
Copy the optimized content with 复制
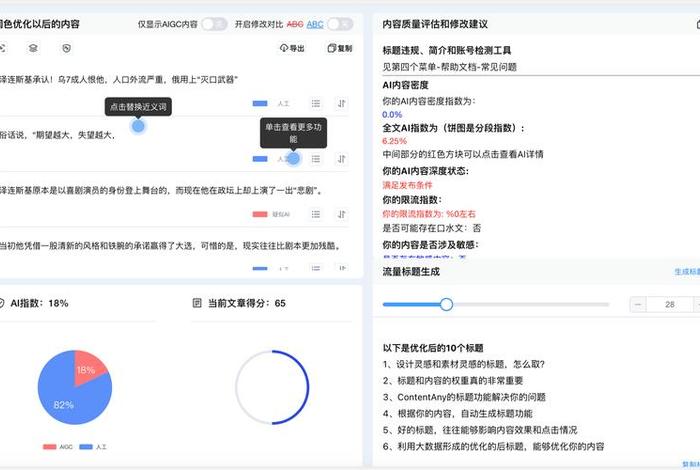[340, 48]
